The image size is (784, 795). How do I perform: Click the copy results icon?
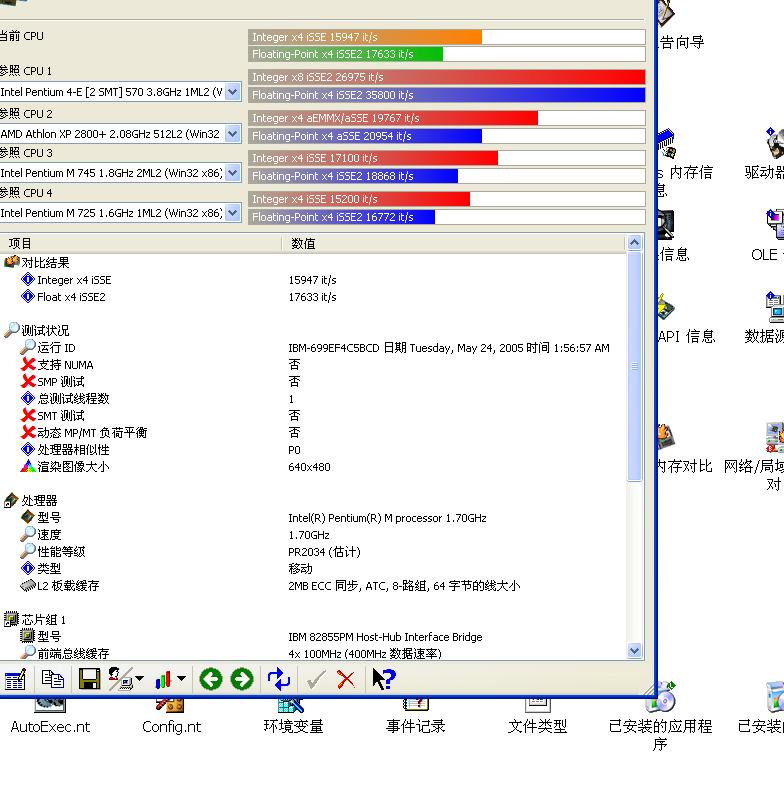[x=52, y=679]
